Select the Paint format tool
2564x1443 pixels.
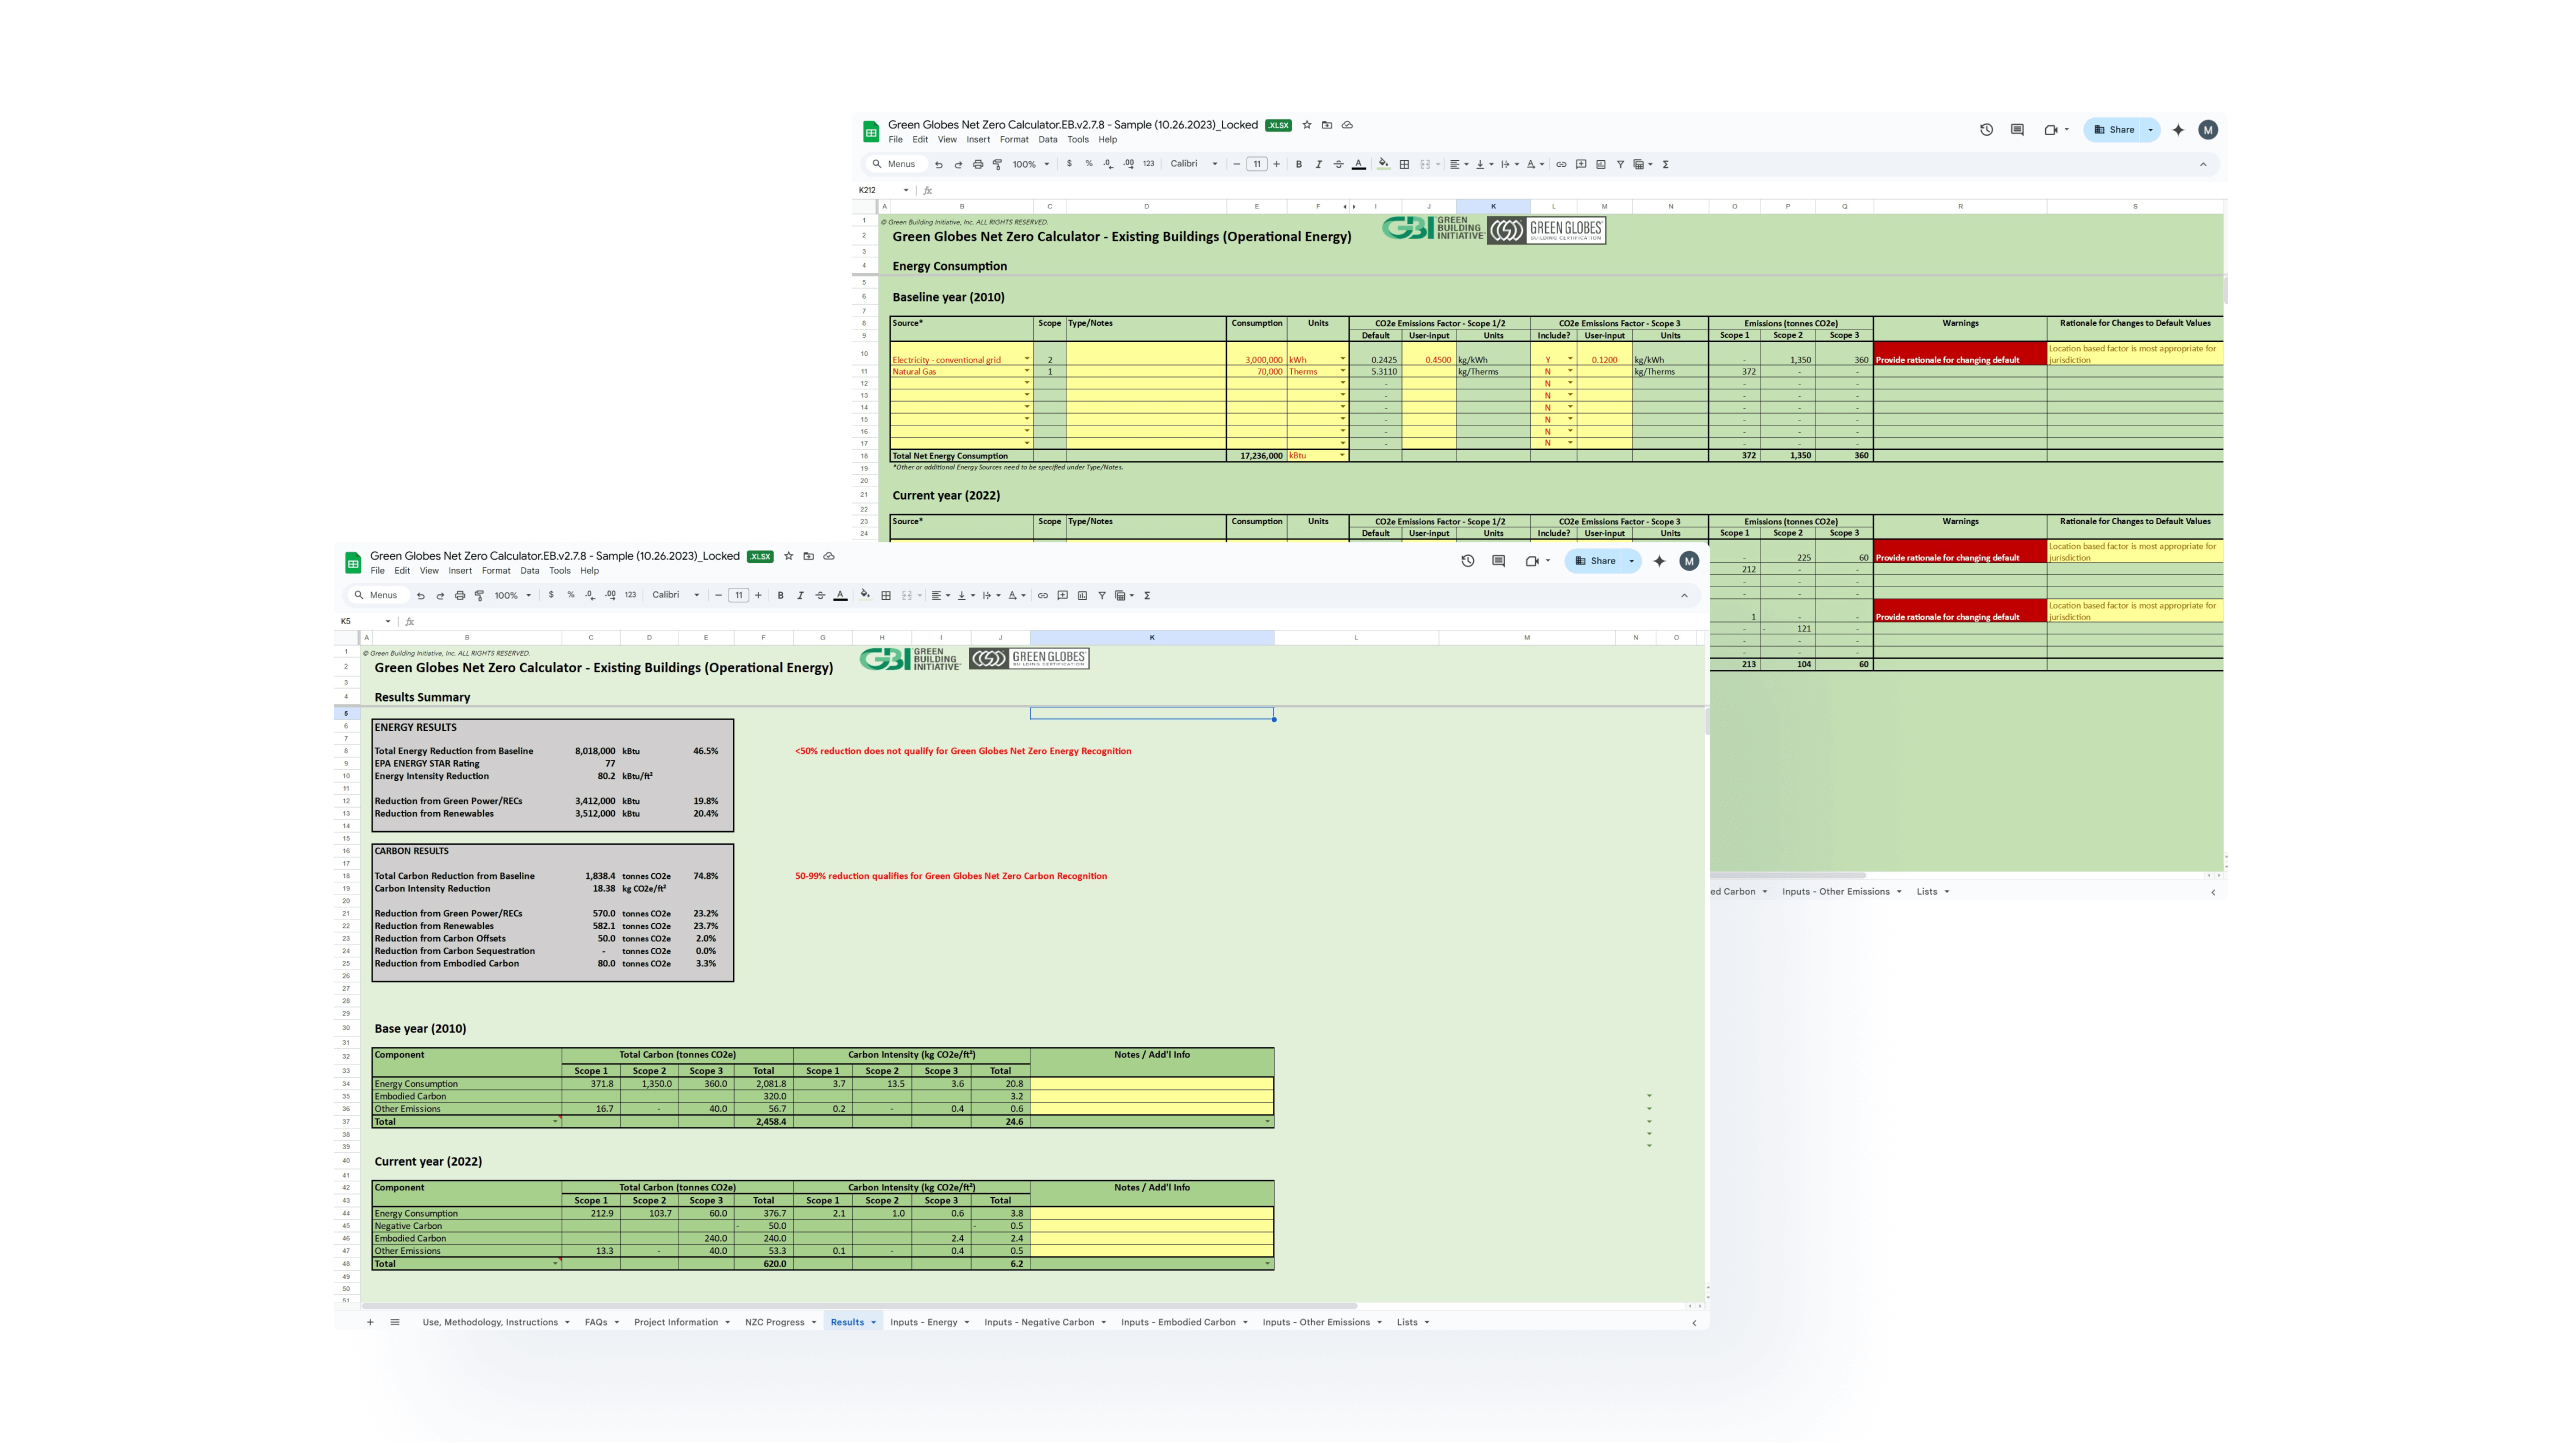tap(480, 595)
